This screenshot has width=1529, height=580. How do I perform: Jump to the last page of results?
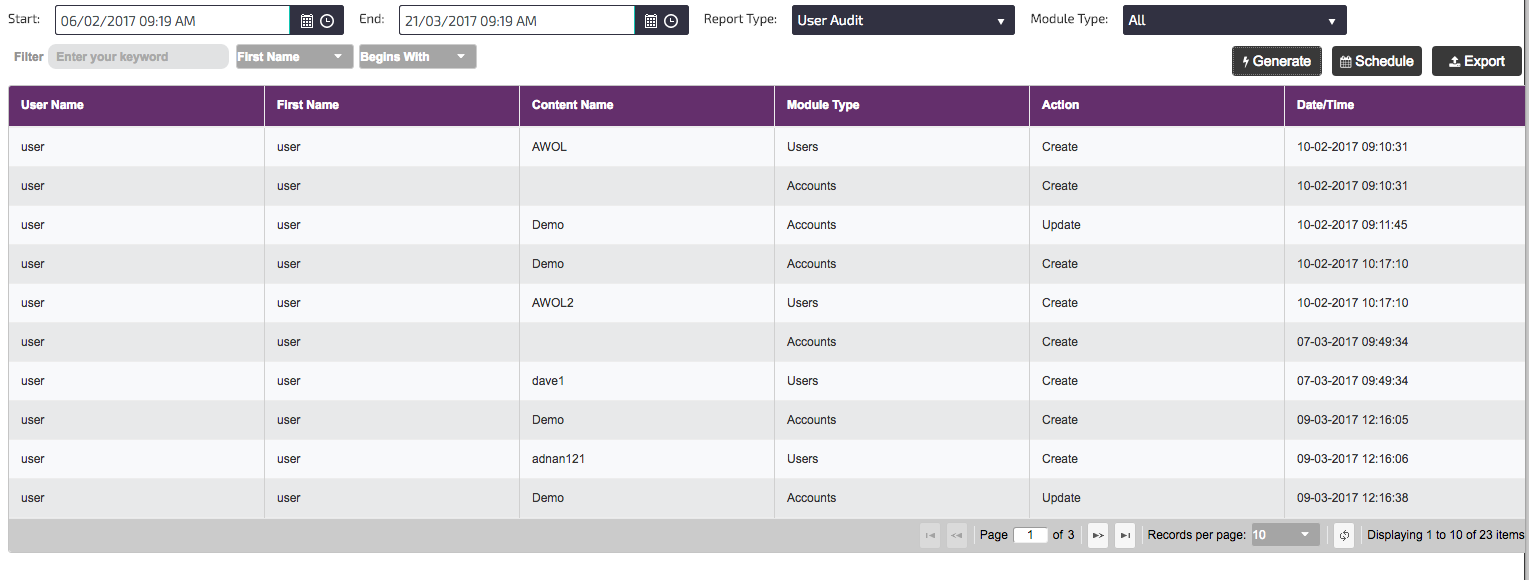[1125, 536]
